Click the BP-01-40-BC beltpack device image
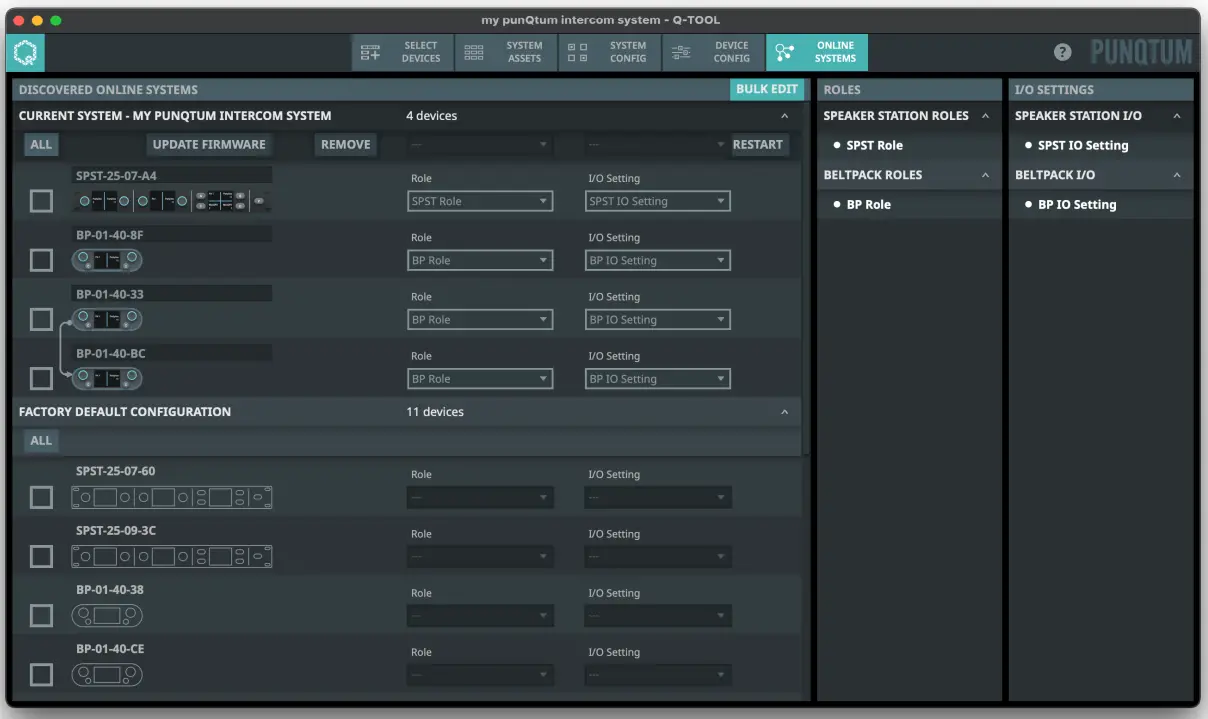The height and width of the screenshot is (719, 1208). (107, 378)
